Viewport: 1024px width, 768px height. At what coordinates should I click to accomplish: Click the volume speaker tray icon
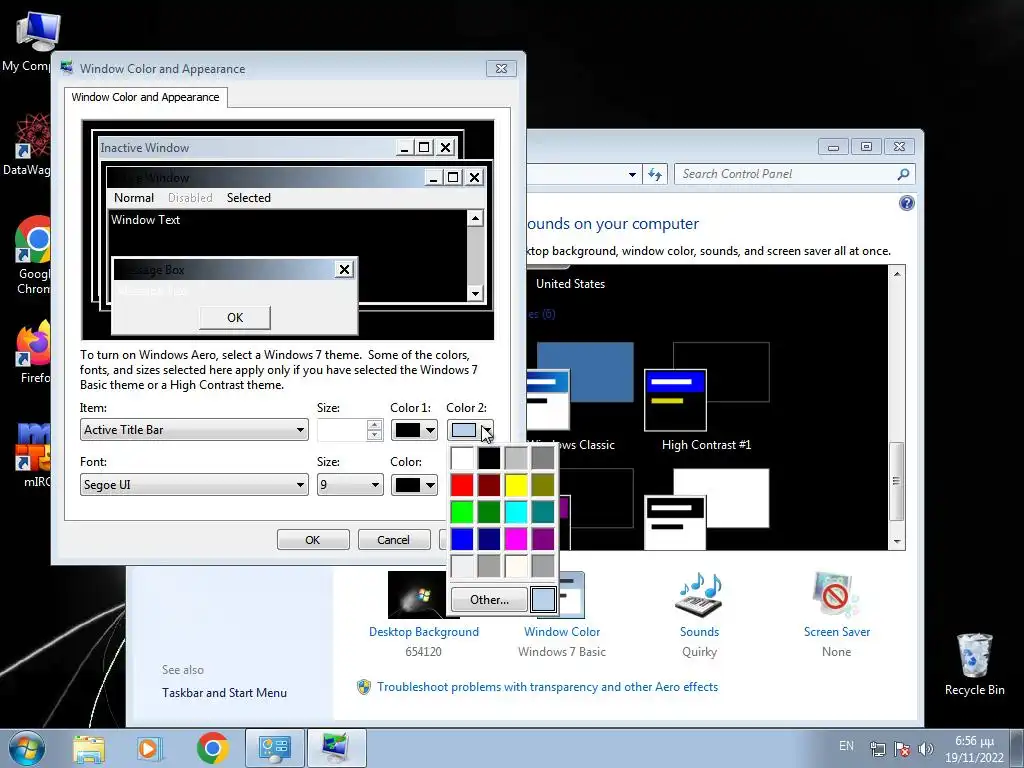tap(925, 749)
